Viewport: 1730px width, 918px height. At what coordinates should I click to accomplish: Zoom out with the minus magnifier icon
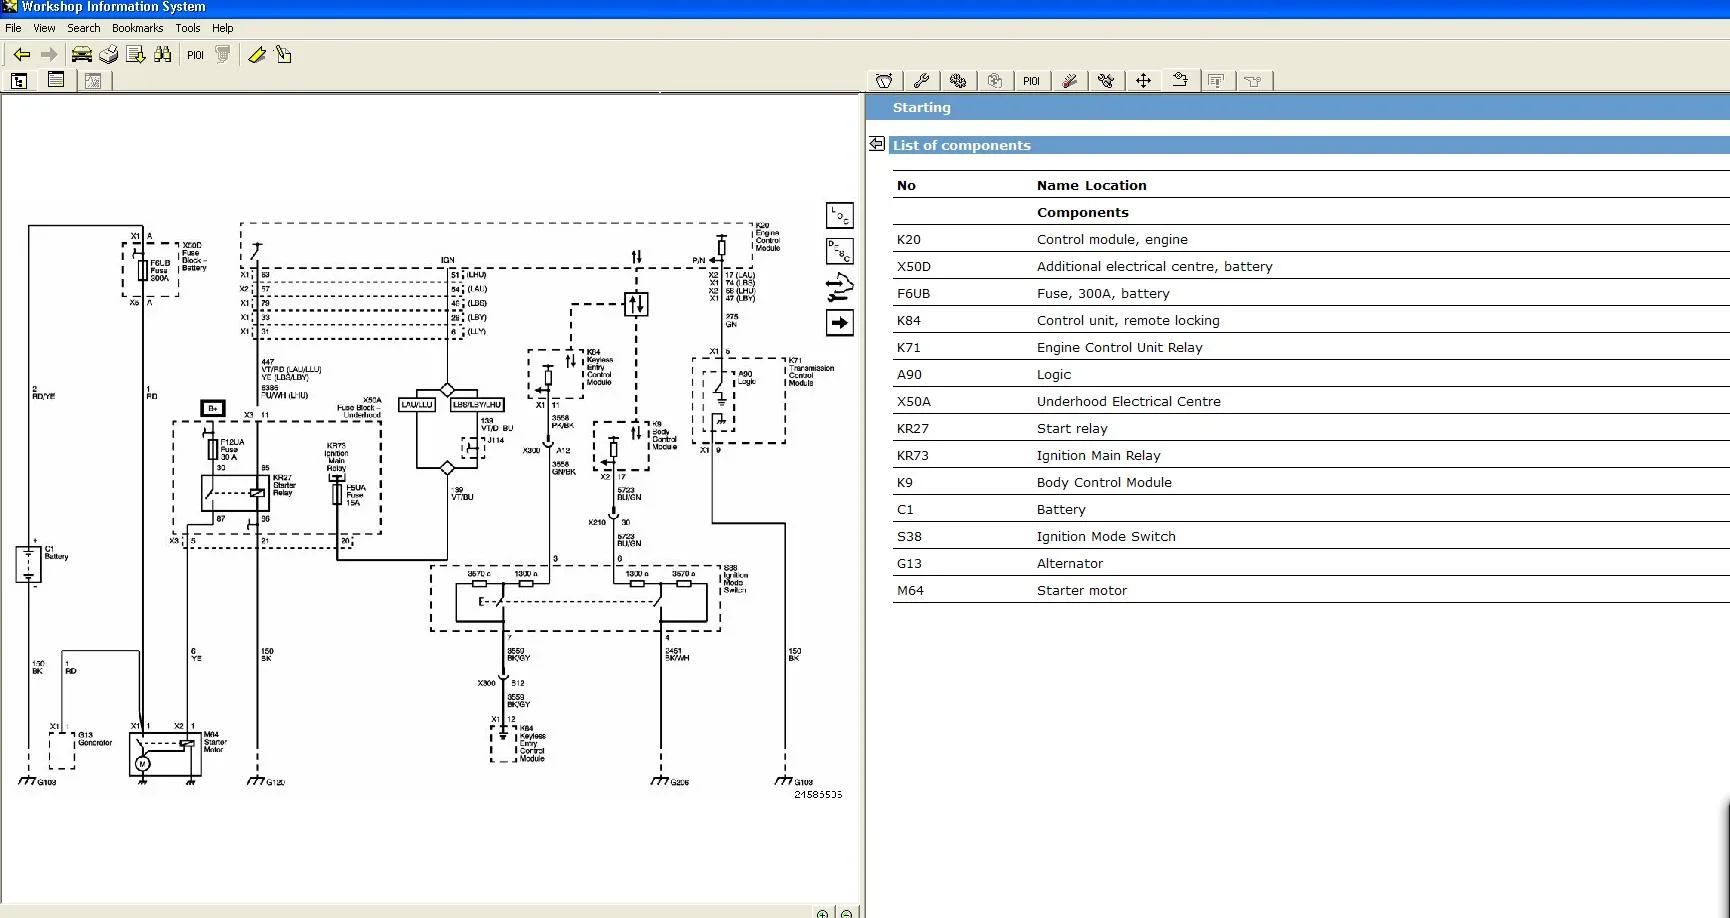[847, 913]
